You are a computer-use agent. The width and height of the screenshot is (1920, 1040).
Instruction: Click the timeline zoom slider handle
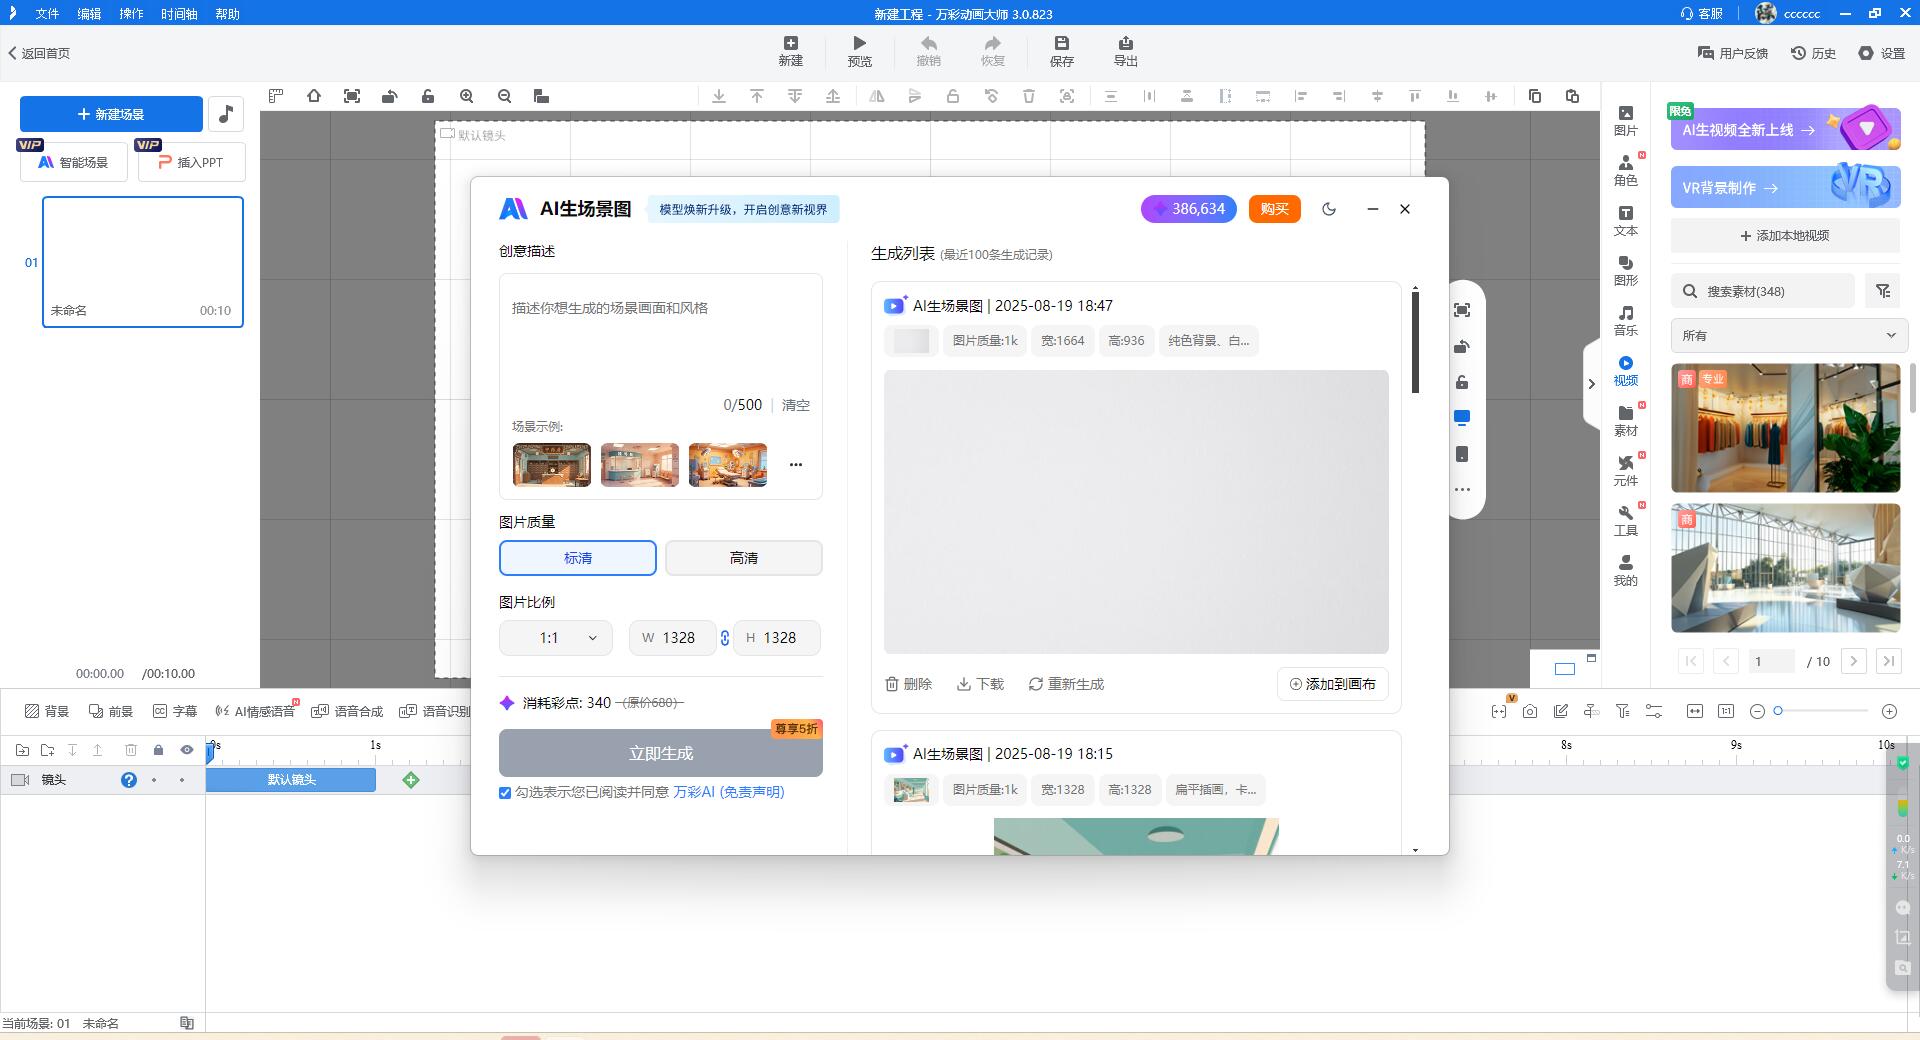[x=1778, y=711]
